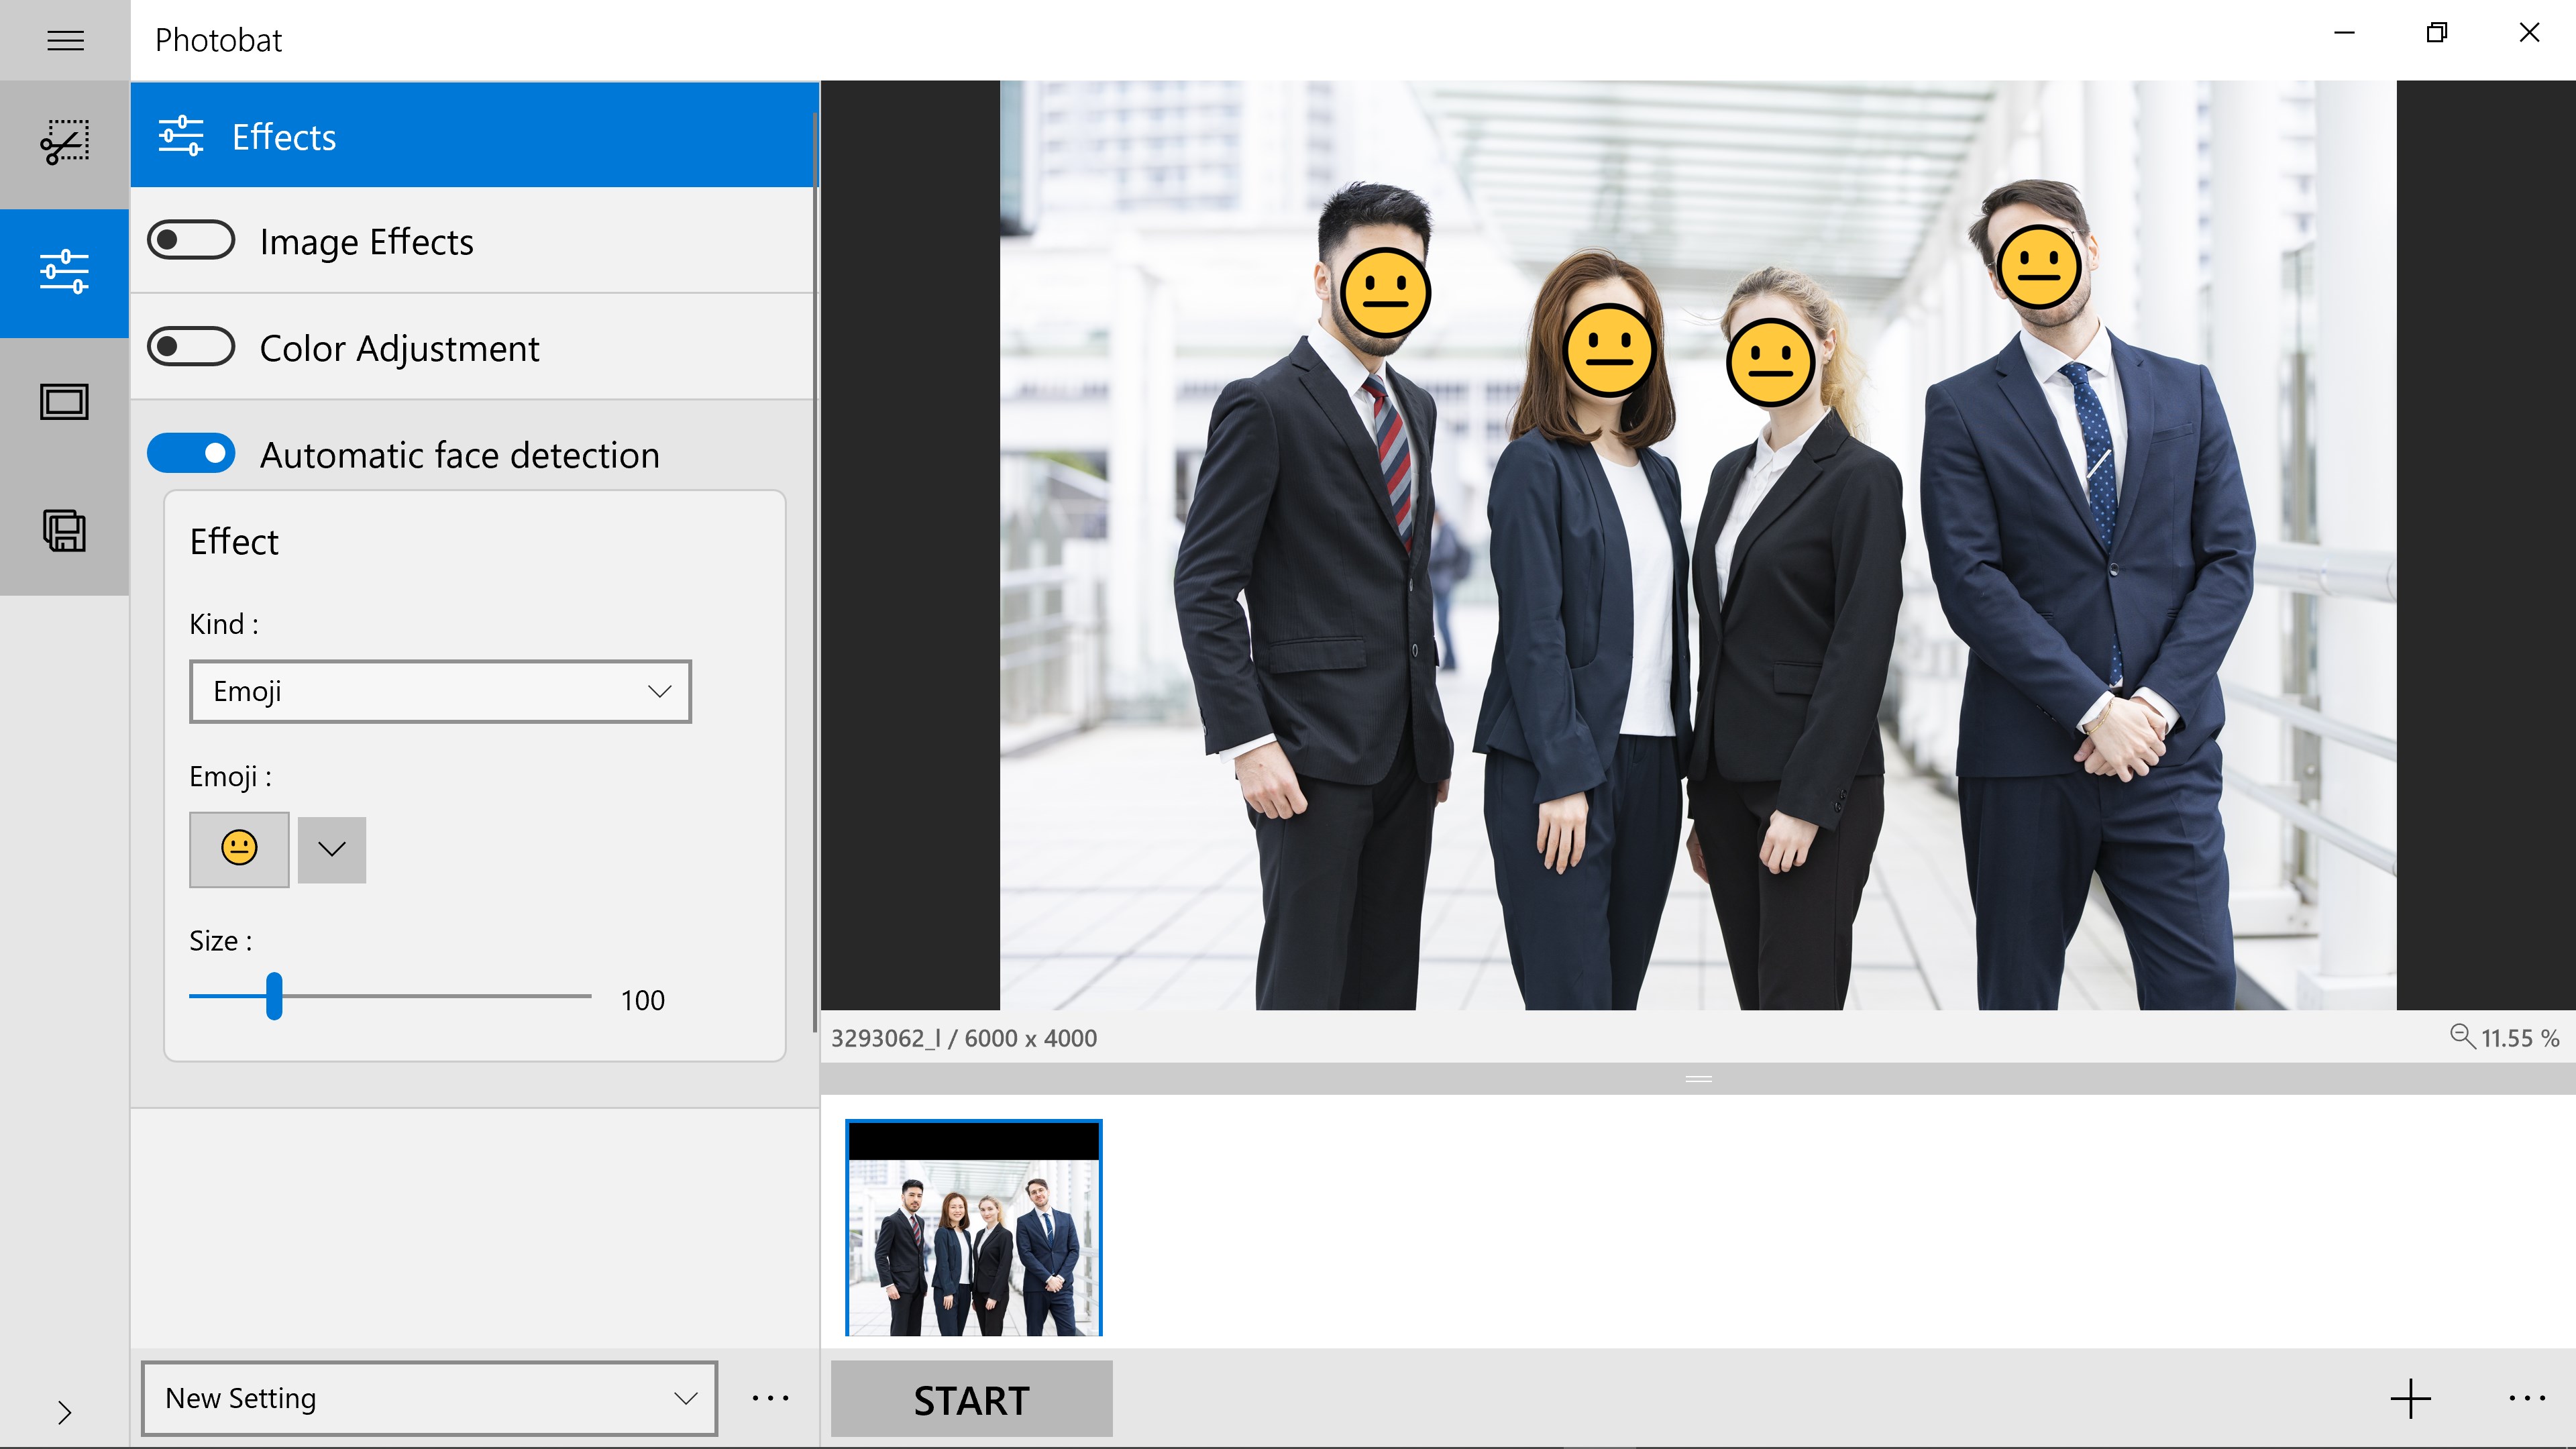2576x1449 pixels.
Task: Click the neutral face emoji button
Action: tap(239, 849)
